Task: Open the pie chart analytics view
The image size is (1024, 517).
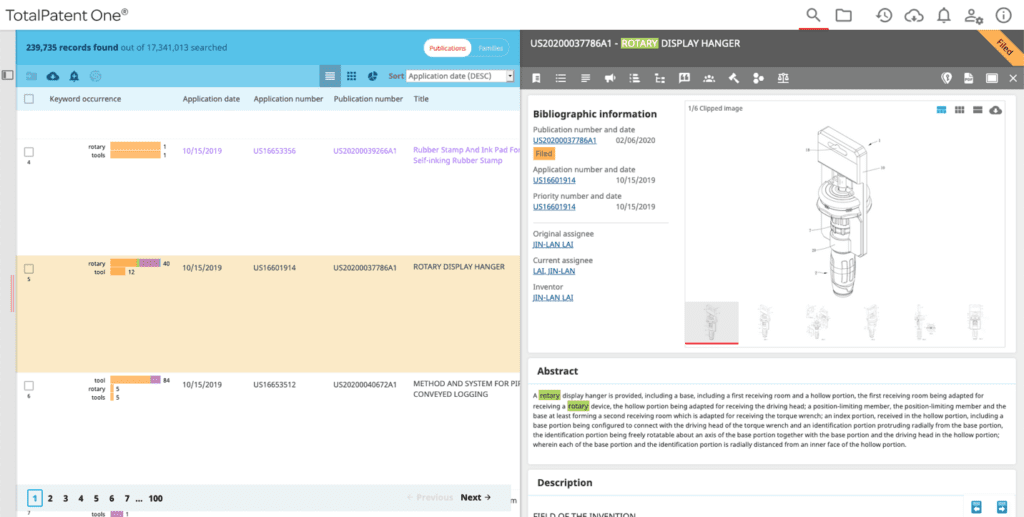Action: point(372,76)
